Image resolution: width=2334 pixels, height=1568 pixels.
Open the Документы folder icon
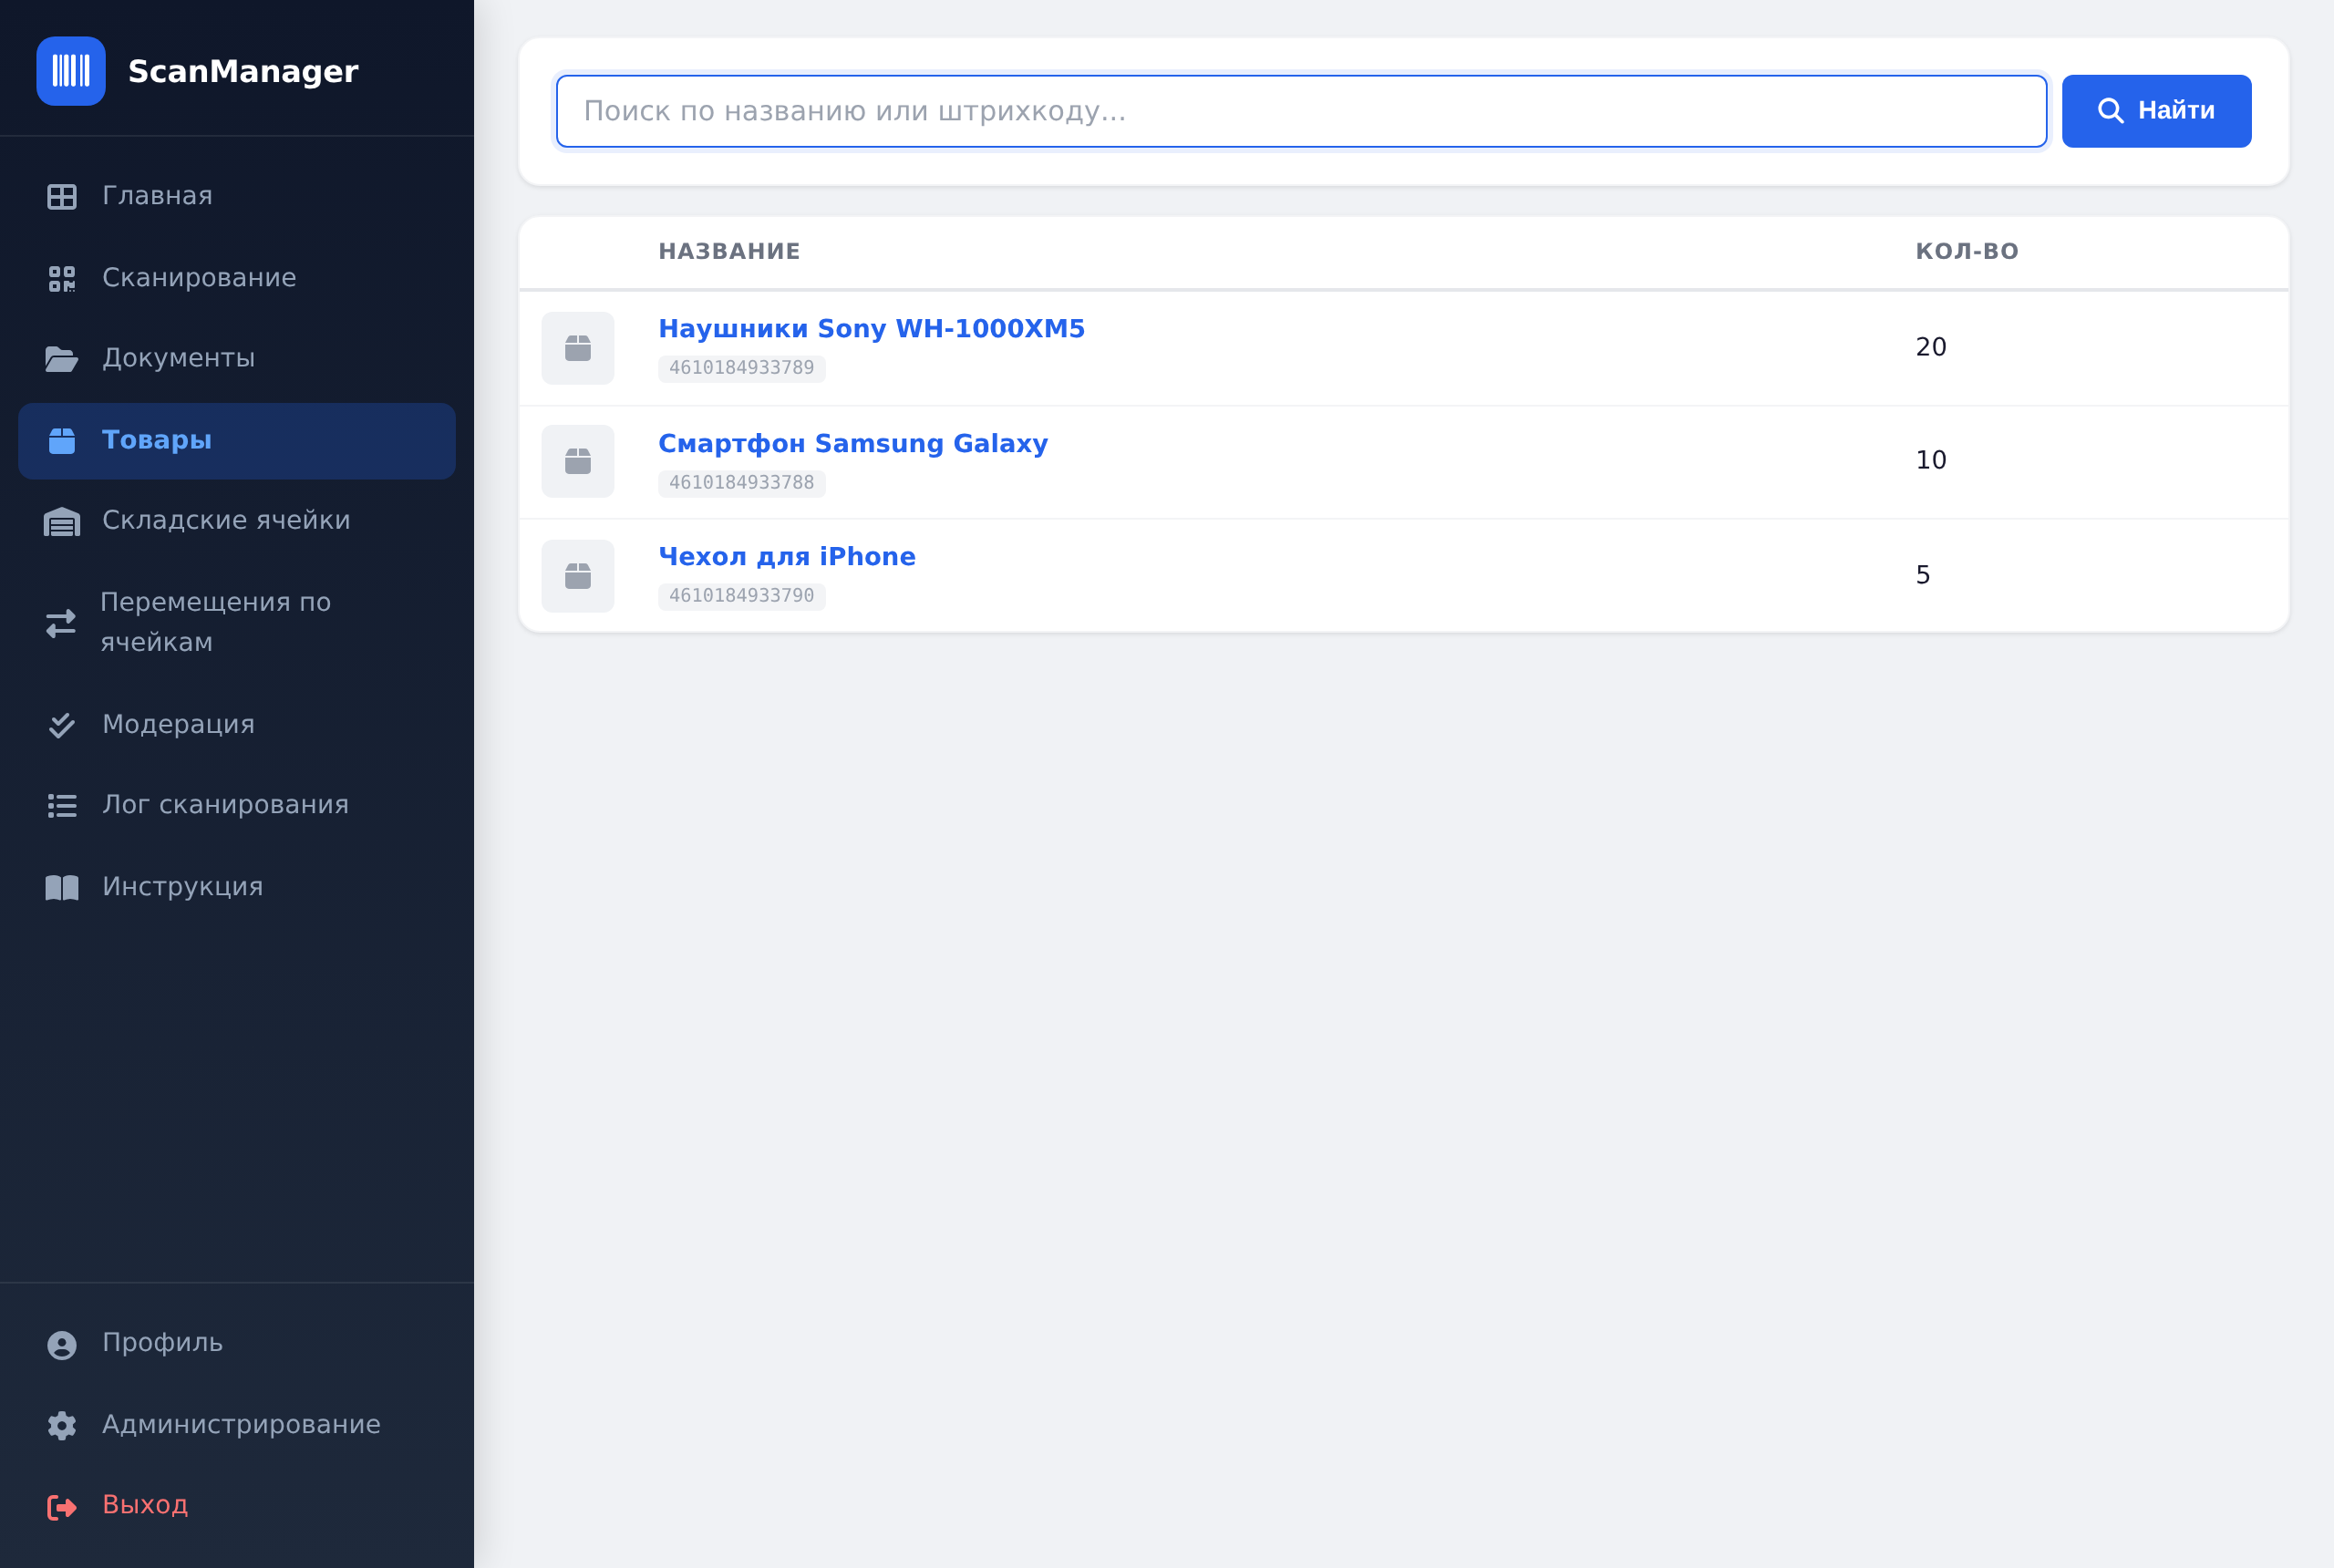[x=62, y=359]
